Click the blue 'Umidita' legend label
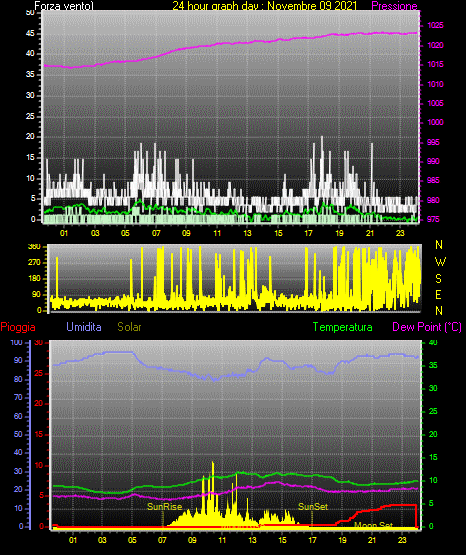The height and width of the screenshot is (555, 466). [x=84, y=327]
